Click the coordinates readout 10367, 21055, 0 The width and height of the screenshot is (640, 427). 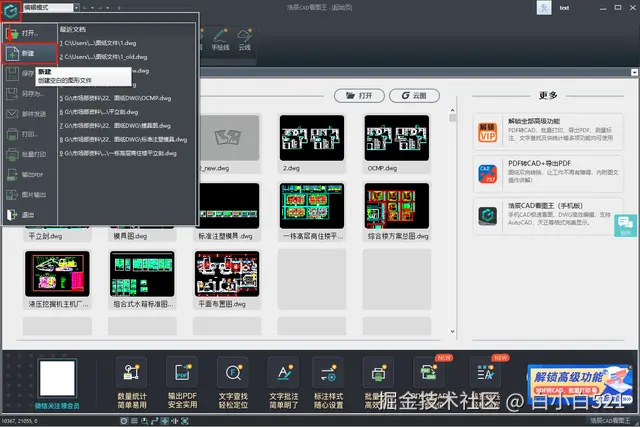pyautogui.click(x=20, y=421)
